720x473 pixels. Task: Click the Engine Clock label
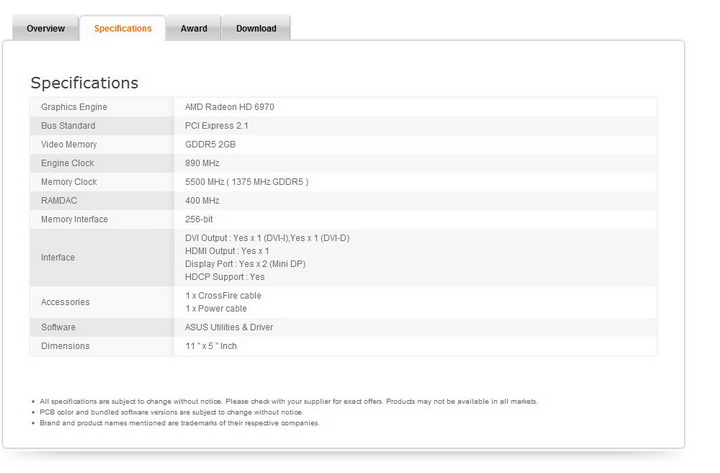68,163
